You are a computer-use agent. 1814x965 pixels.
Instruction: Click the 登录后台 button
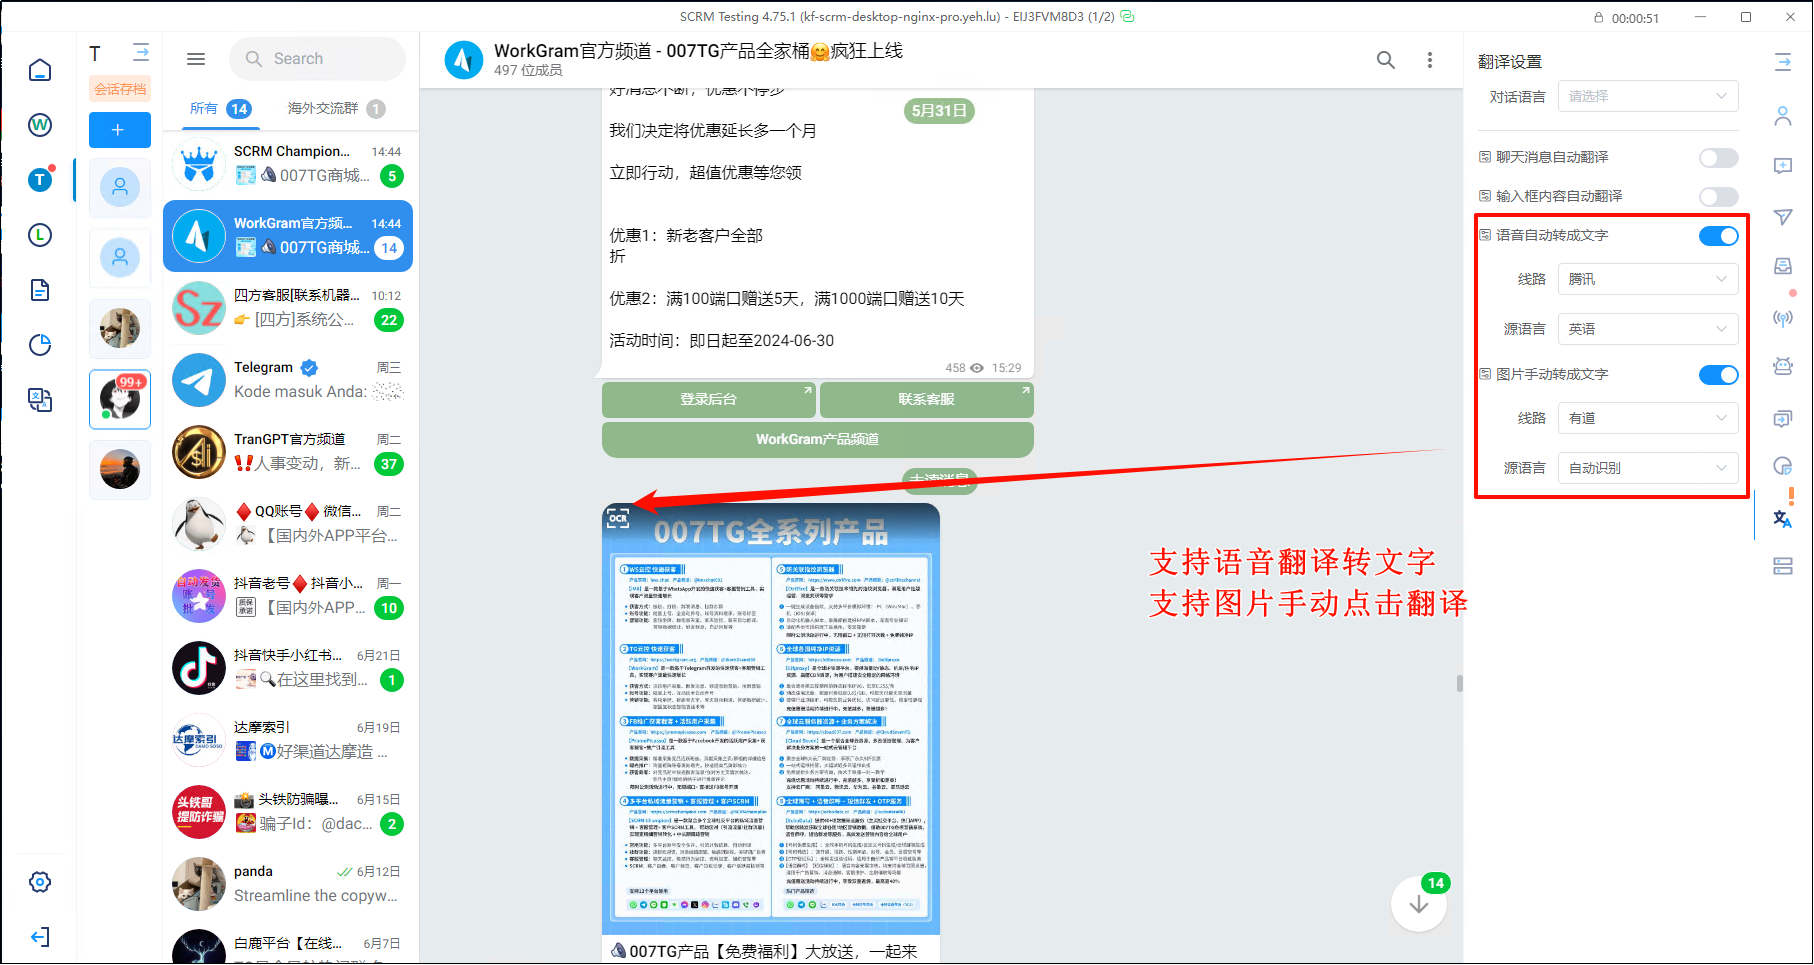[709, 400]
